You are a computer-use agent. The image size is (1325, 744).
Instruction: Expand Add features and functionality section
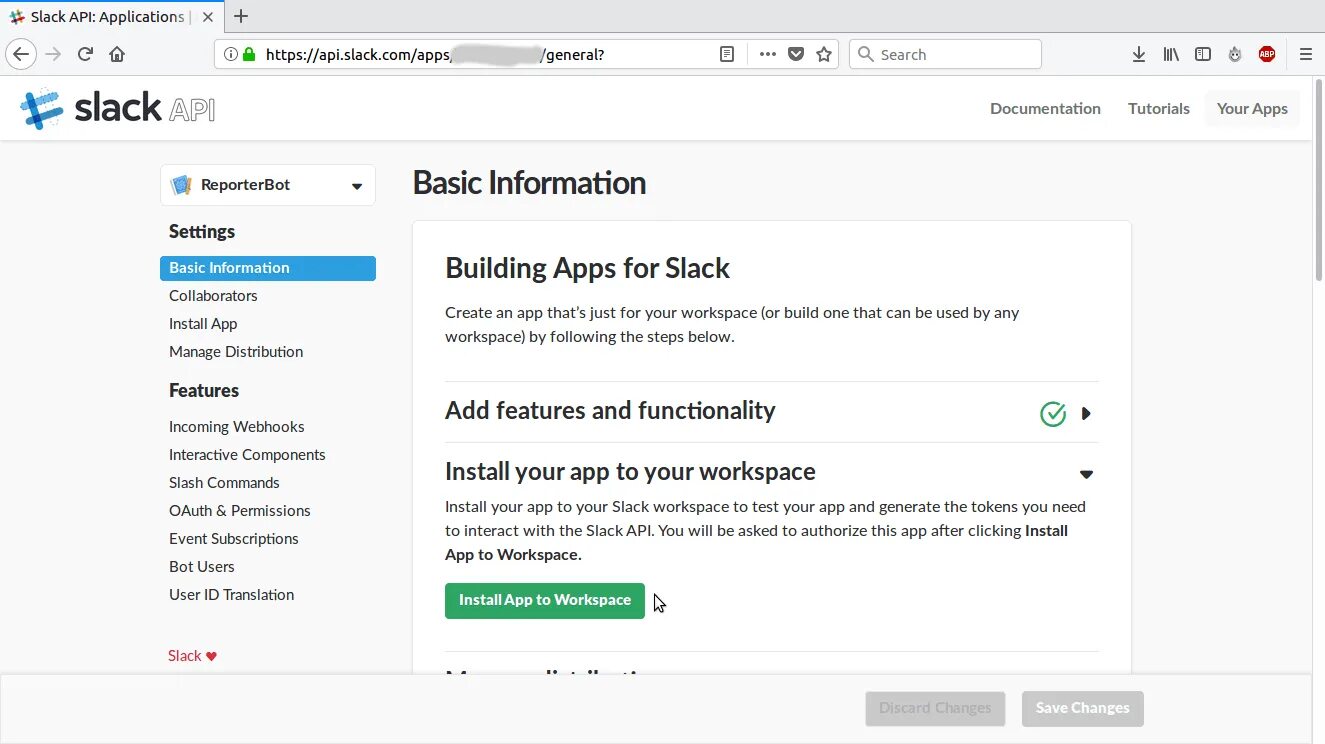tap(1086, 413)
